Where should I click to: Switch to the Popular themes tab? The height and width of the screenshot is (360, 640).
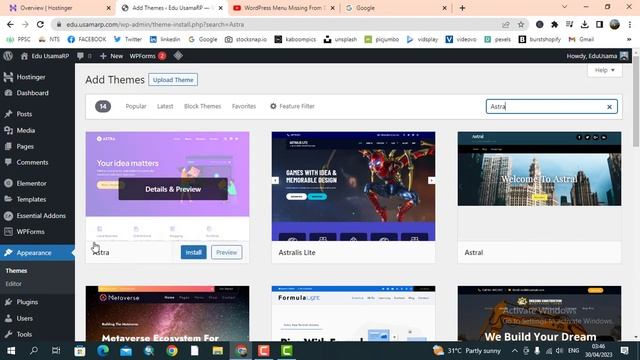[x=136, y=106]
